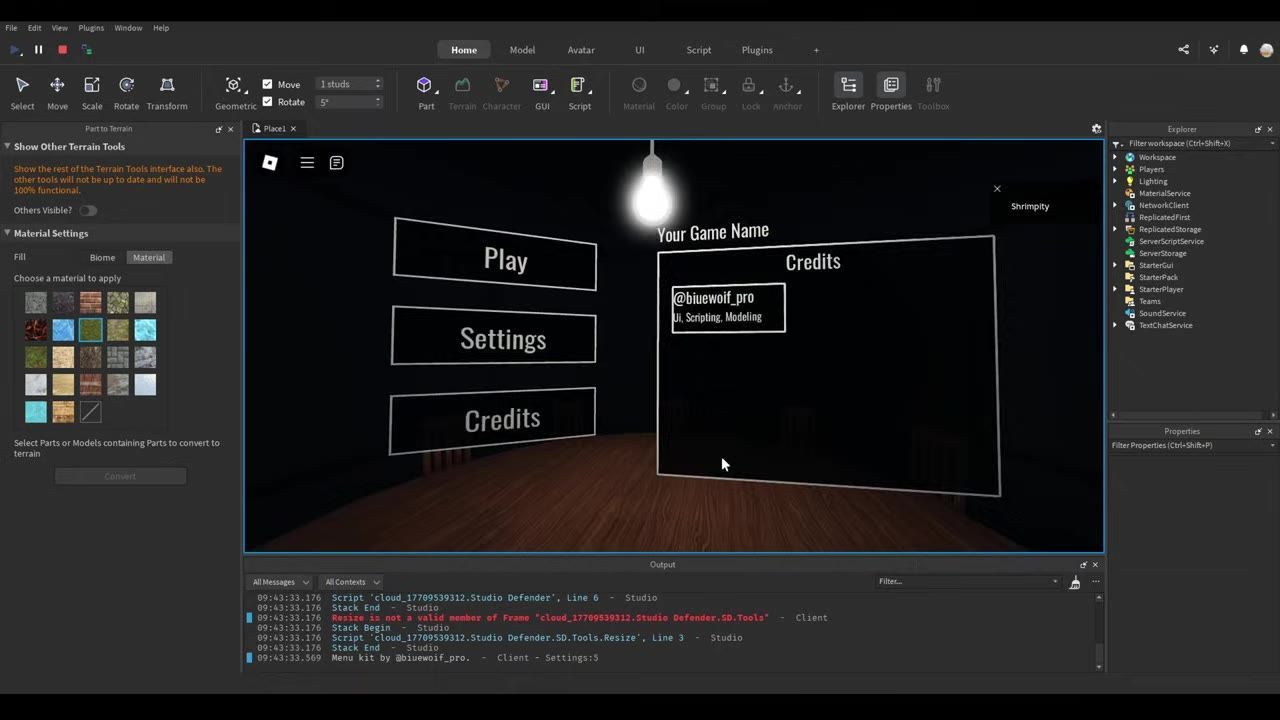Open the Toolbox
The image size is (1280, 720).
[933, 93]
